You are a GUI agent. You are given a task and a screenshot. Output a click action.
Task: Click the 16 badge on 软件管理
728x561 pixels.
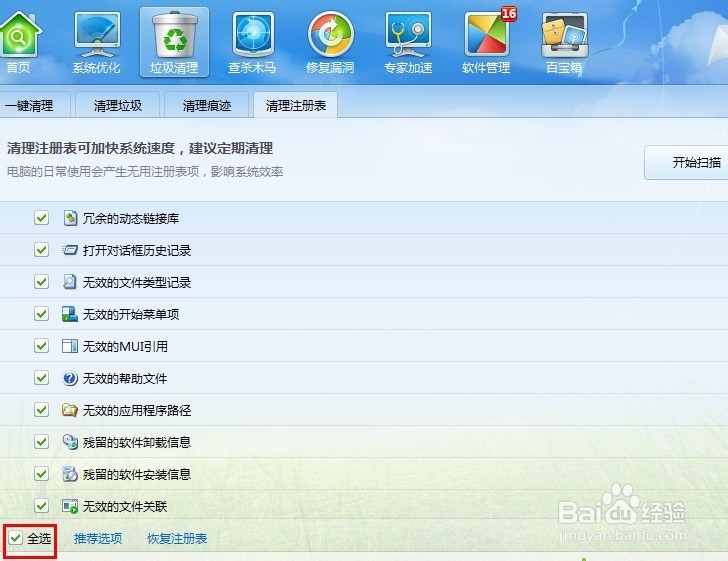coord(509,13)
